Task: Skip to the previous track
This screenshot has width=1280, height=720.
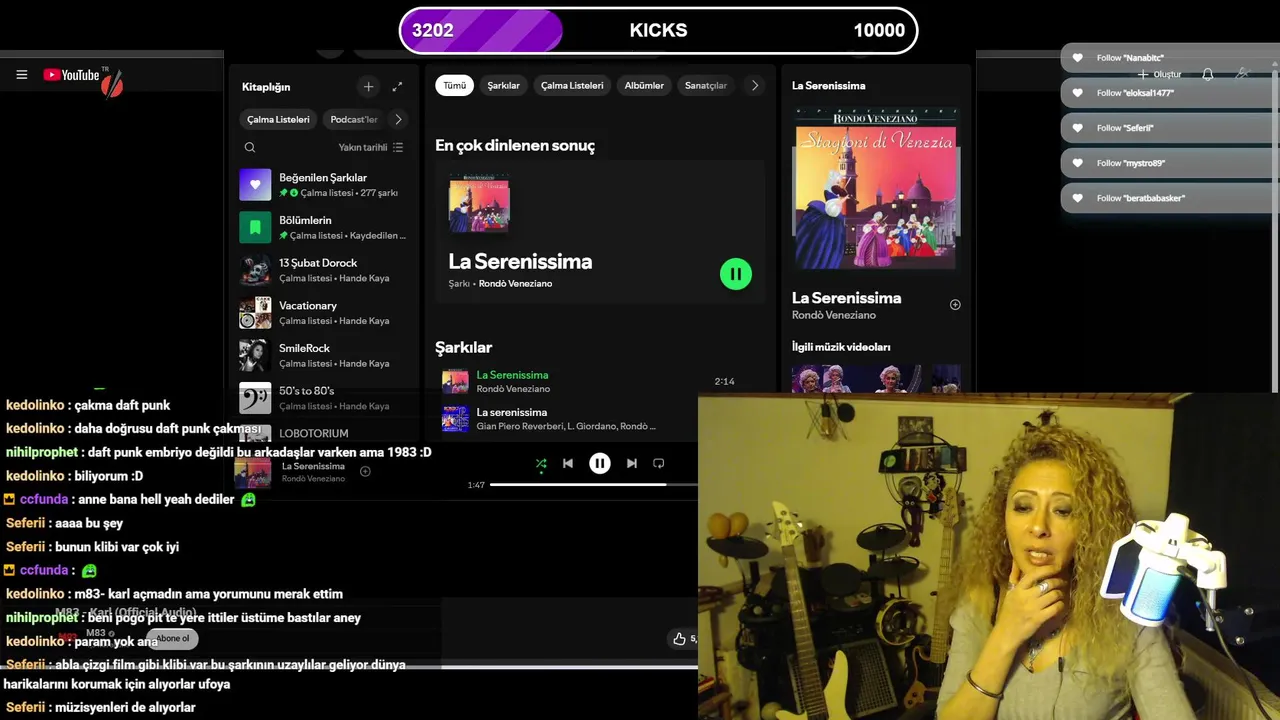Action: pyautogui.click(x=568, y=463)
